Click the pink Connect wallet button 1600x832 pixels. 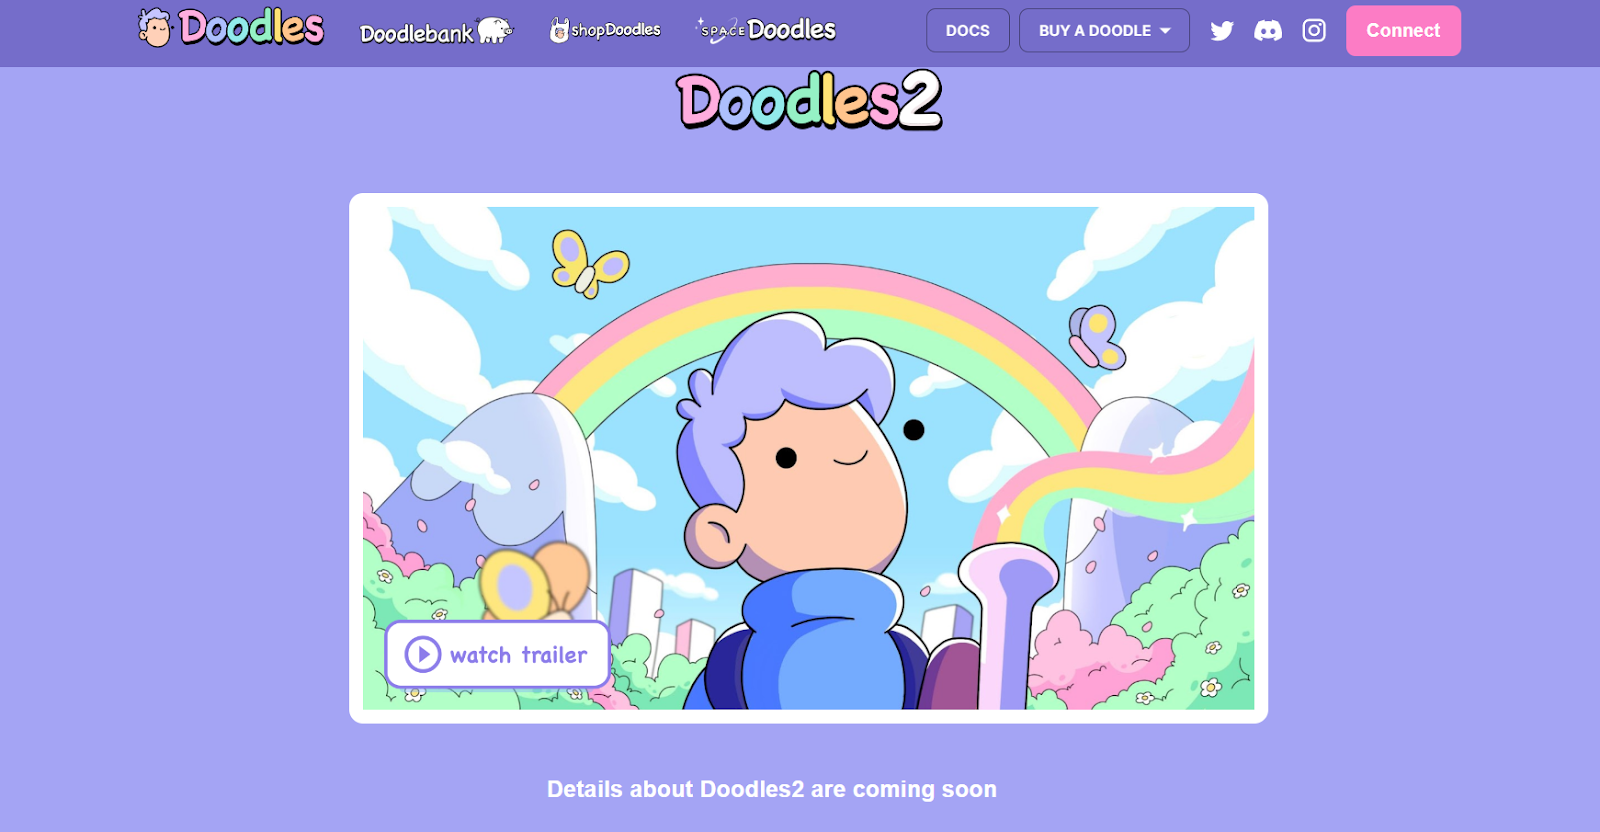click(x=1403, y=31)
